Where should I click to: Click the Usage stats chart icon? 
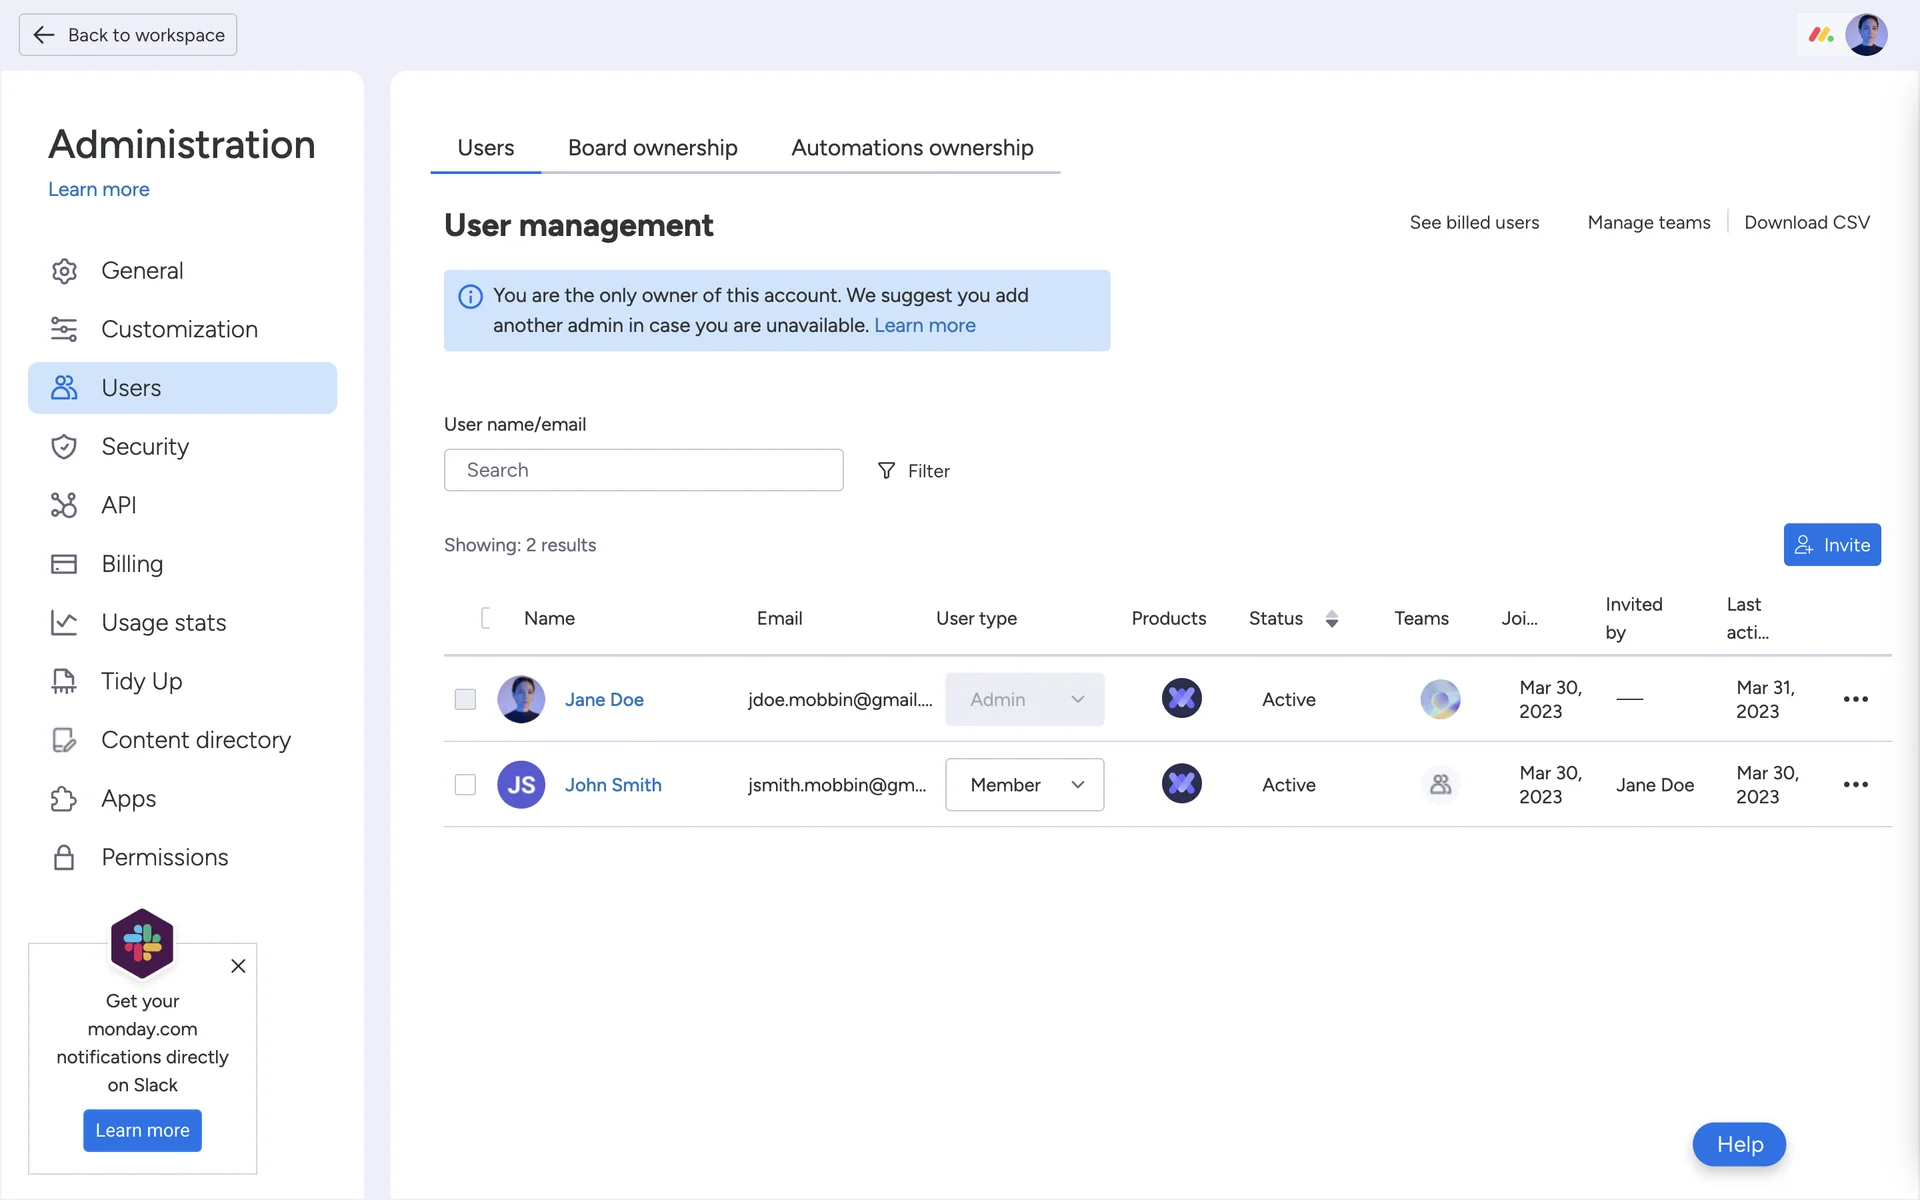click(64, 623)
